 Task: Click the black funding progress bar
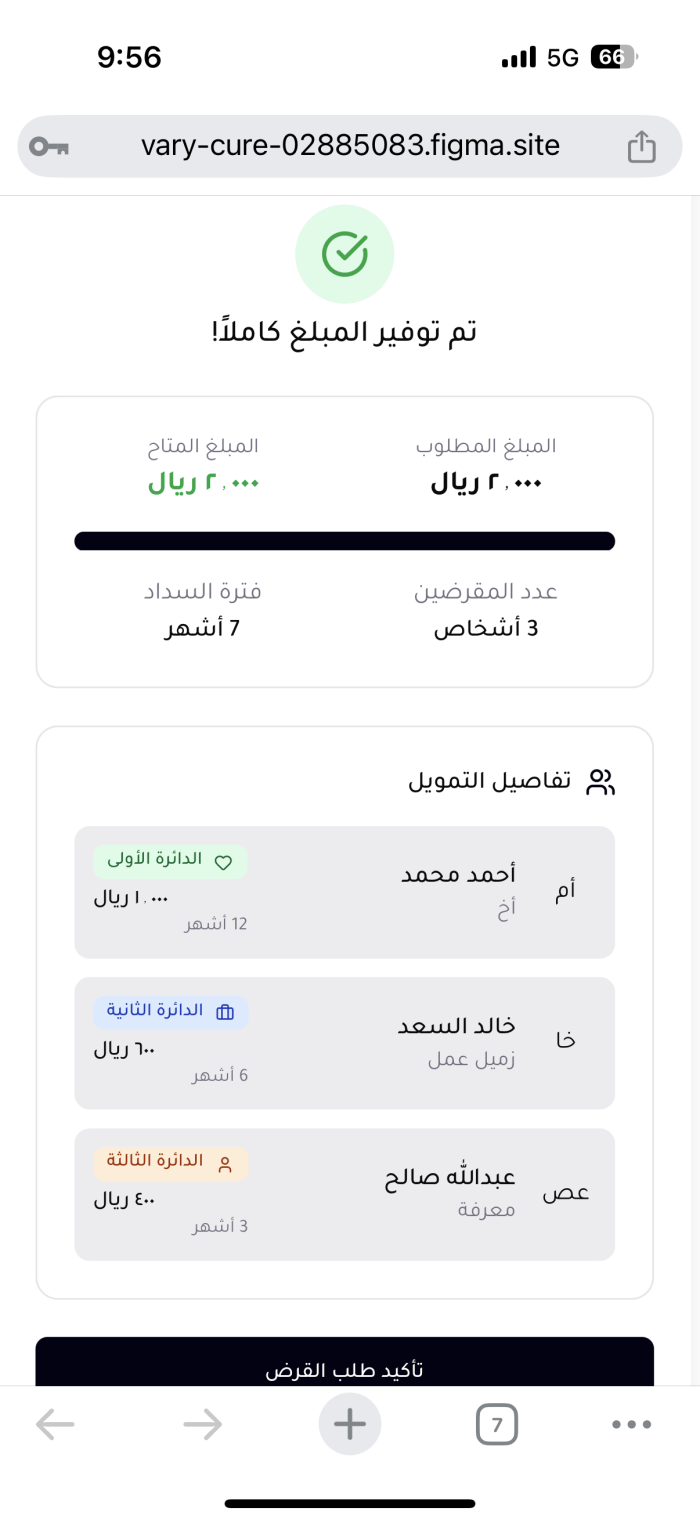[x=344, y=541]
